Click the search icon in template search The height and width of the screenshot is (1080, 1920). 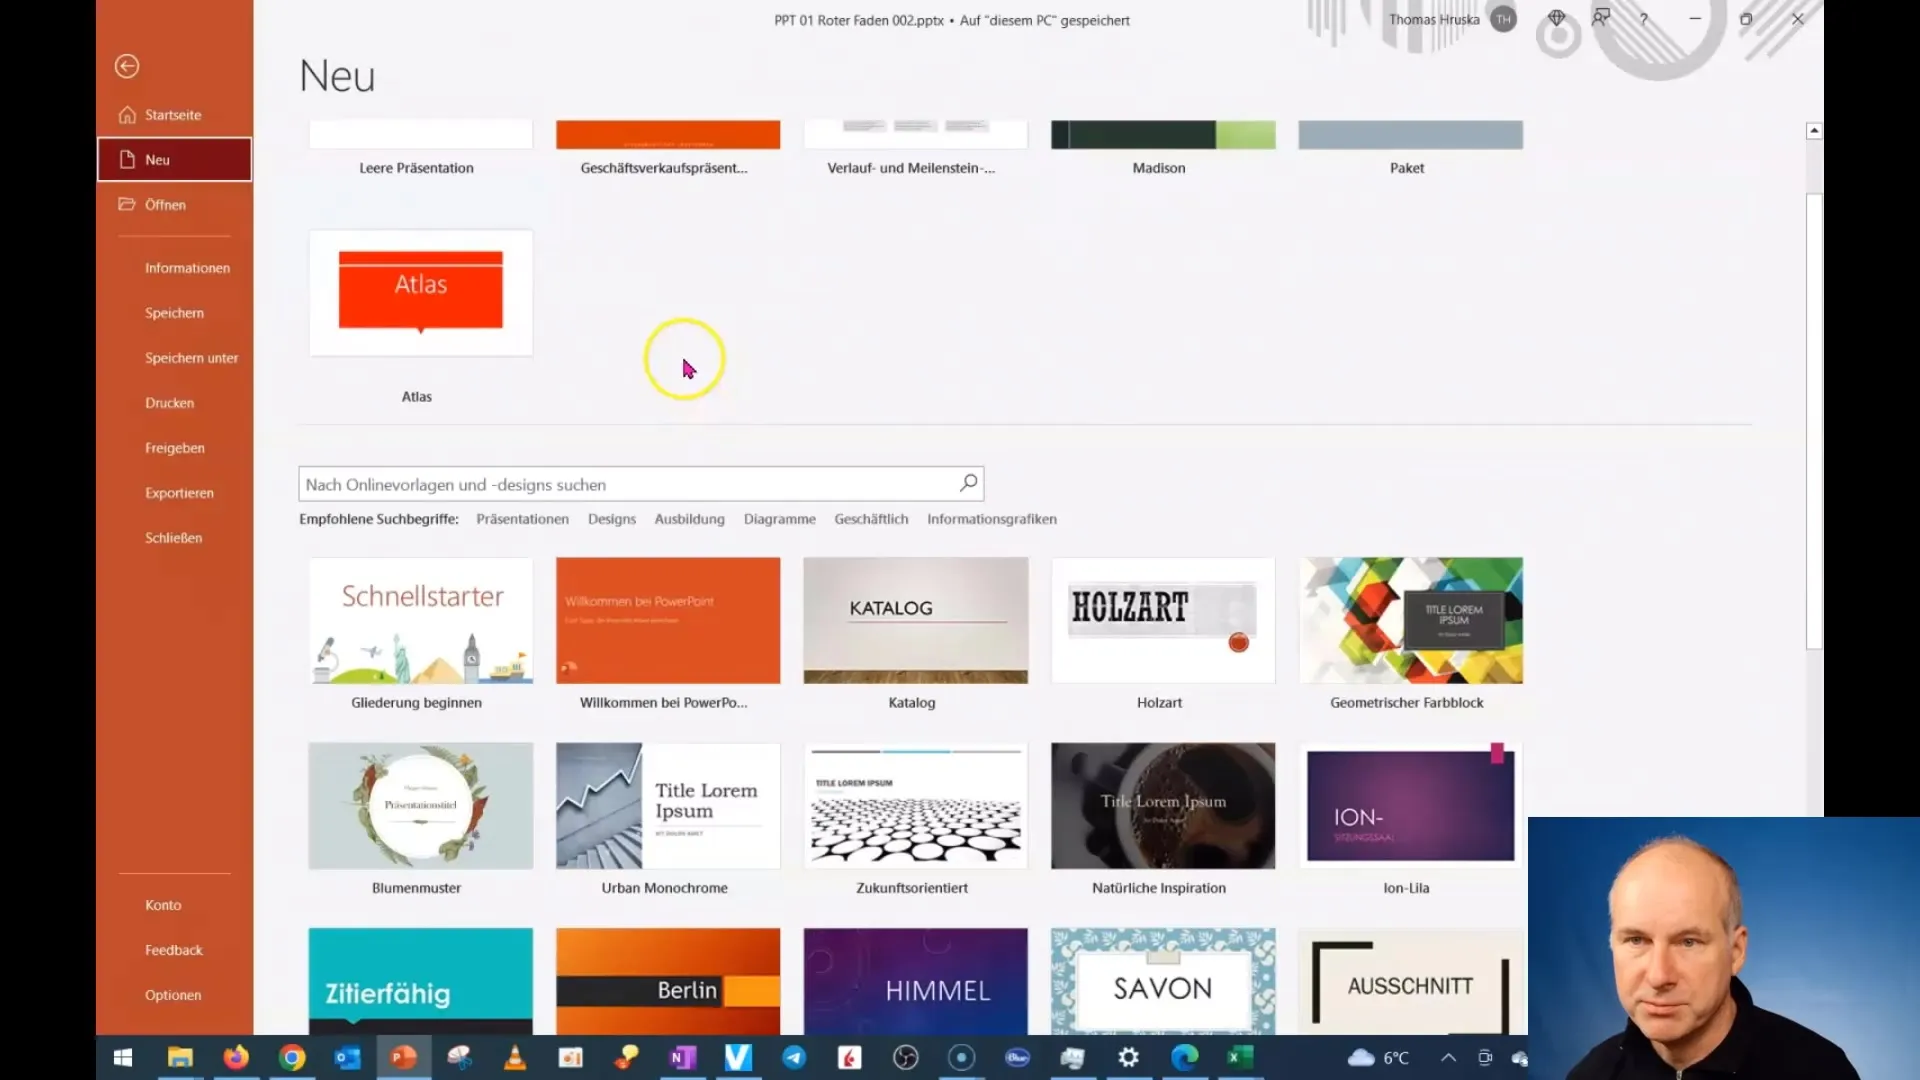coord(968,483)
